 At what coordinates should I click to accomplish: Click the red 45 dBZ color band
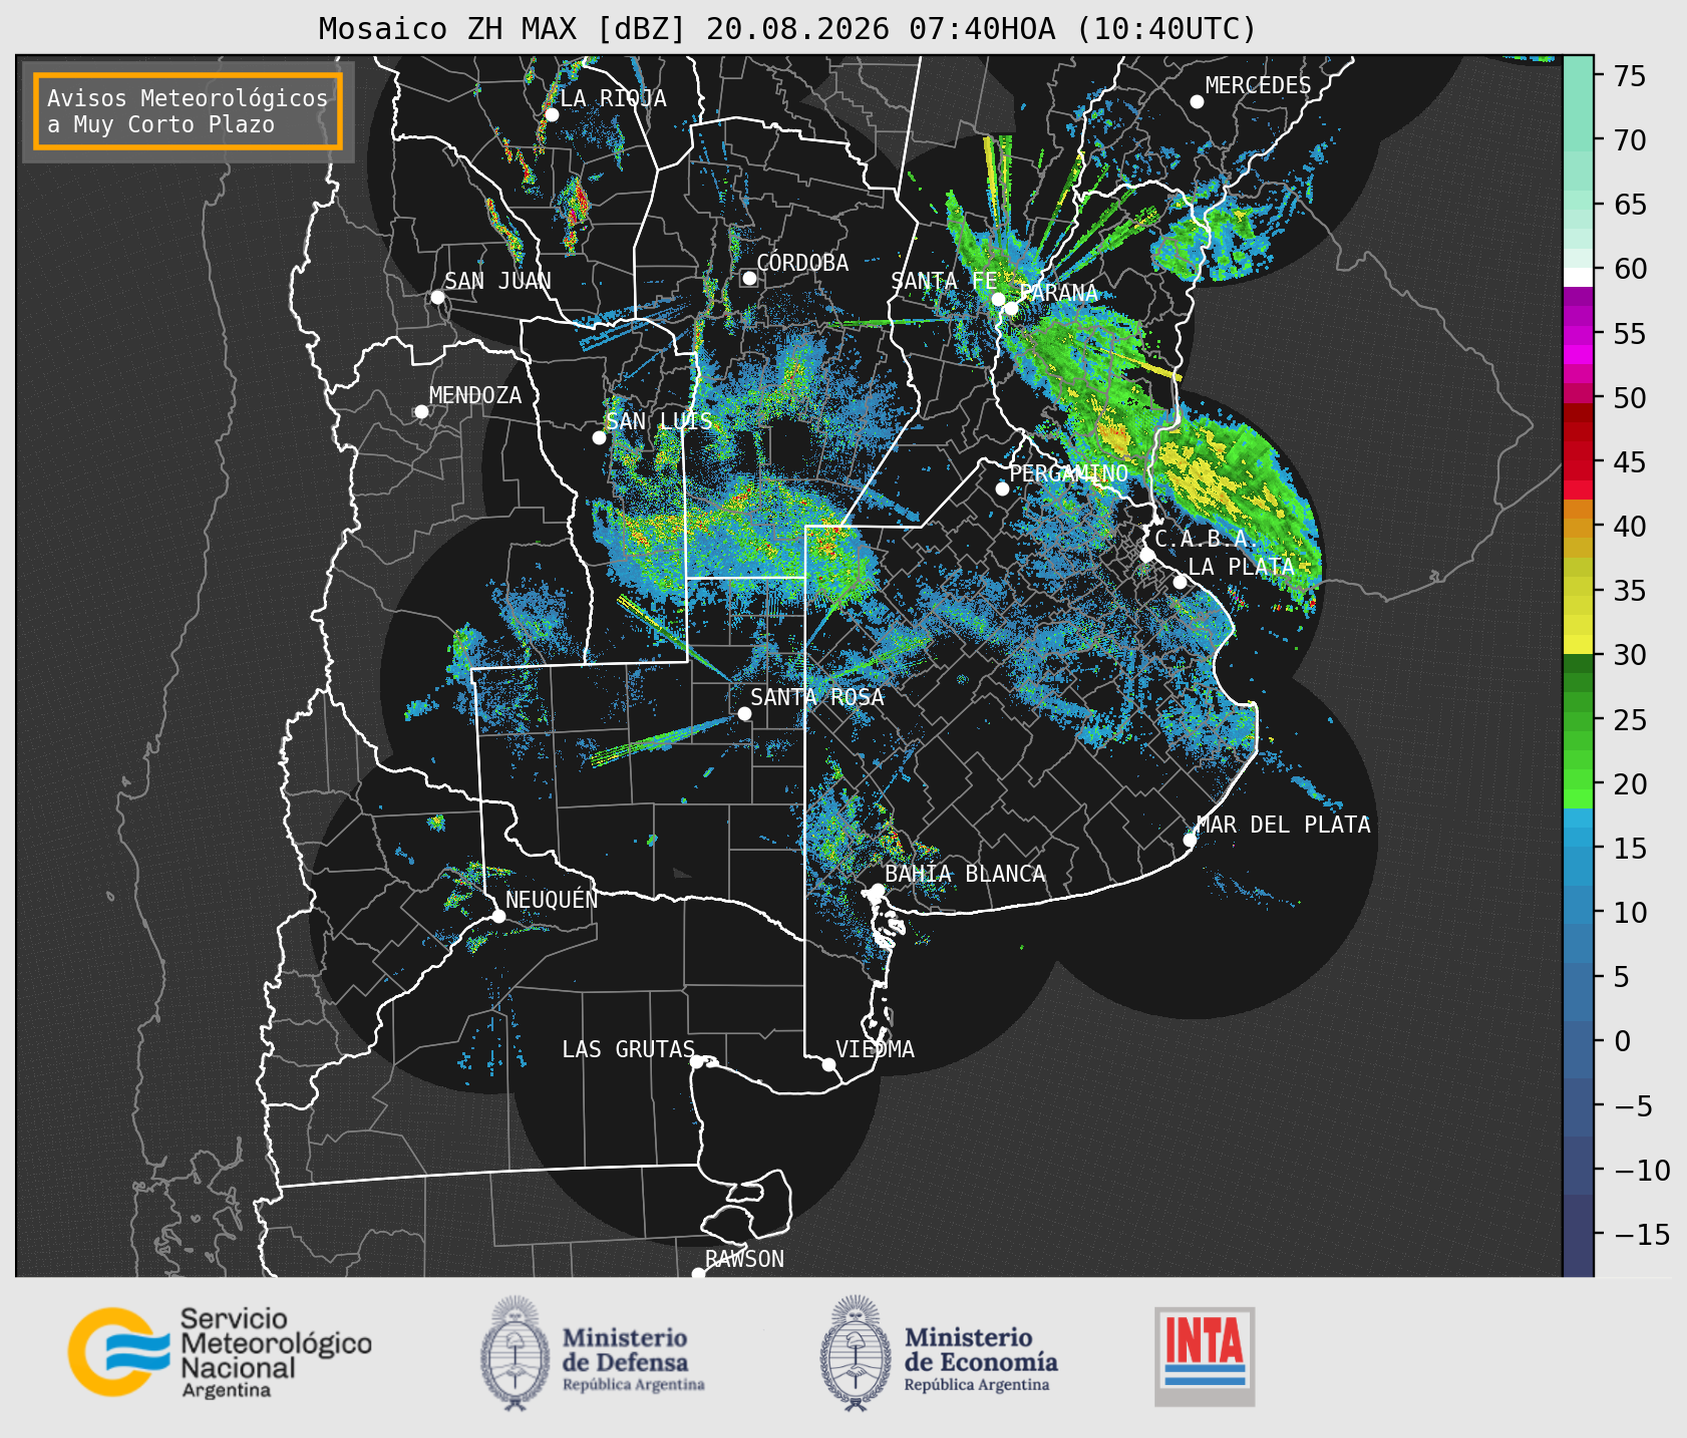[x=1578, y=462]
